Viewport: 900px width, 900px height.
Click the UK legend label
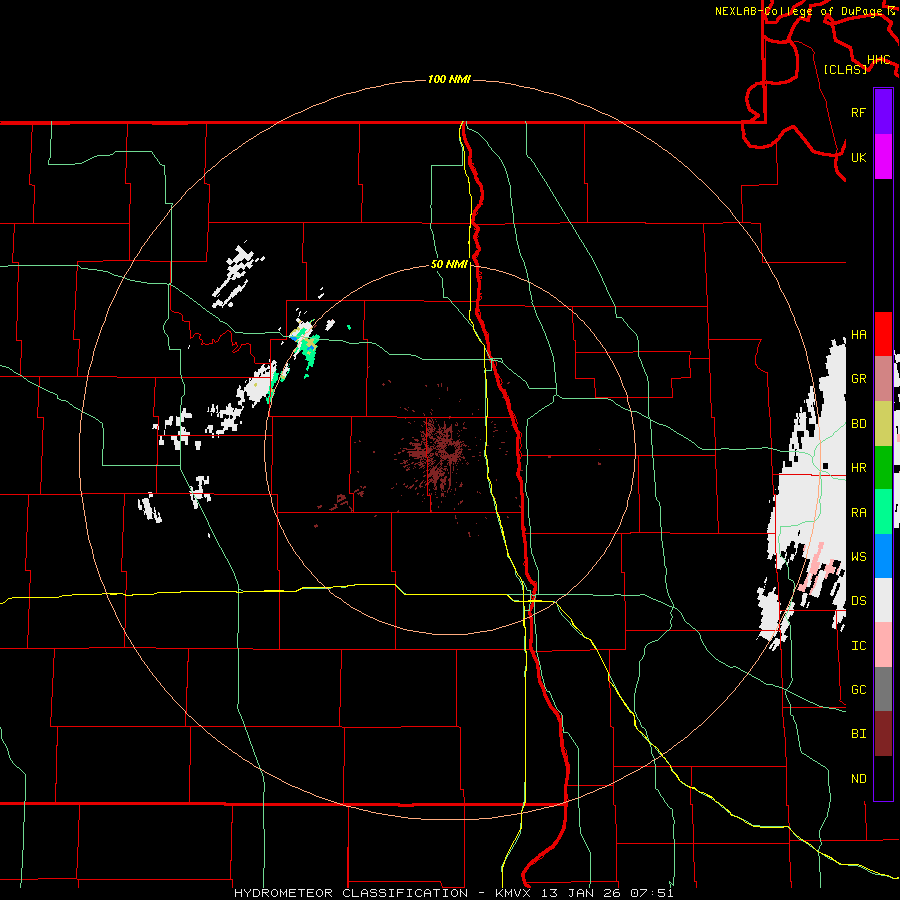tap(859, 157)
